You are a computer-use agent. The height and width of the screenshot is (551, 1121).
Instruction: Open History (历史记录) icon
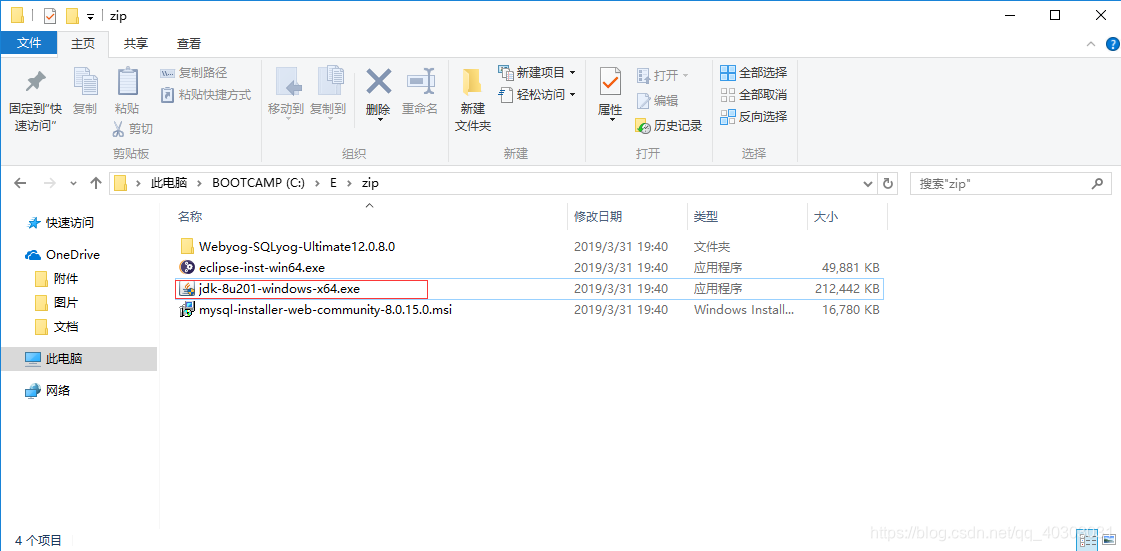click(x=643, y=126)
